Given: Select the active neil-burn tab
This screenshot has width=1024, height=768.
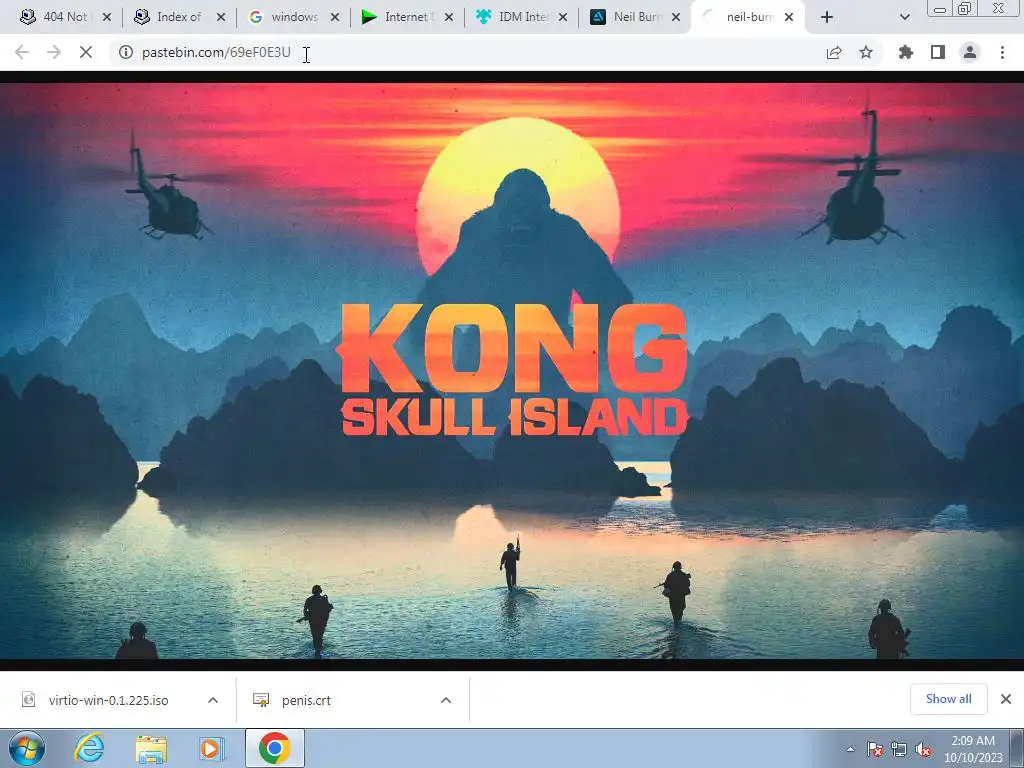Looking at the screenshot, I should pyautogui.click(x=748, y=17).
